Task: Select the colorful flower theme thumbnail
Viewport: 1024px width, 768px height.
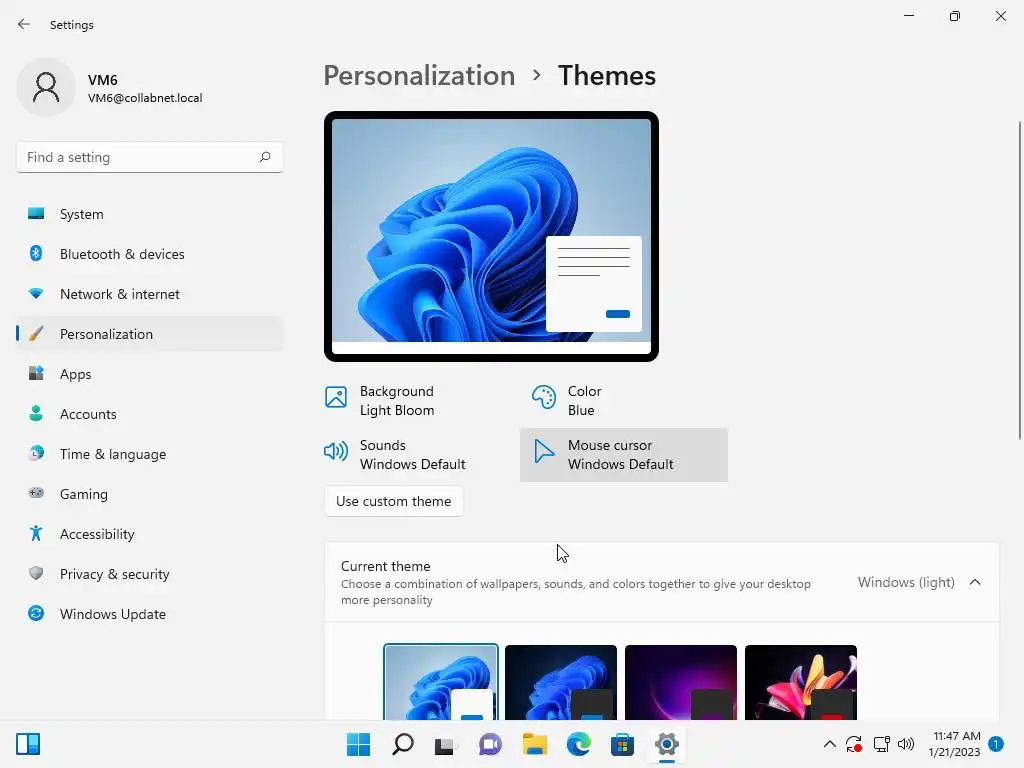Action: tap(801, 682)
